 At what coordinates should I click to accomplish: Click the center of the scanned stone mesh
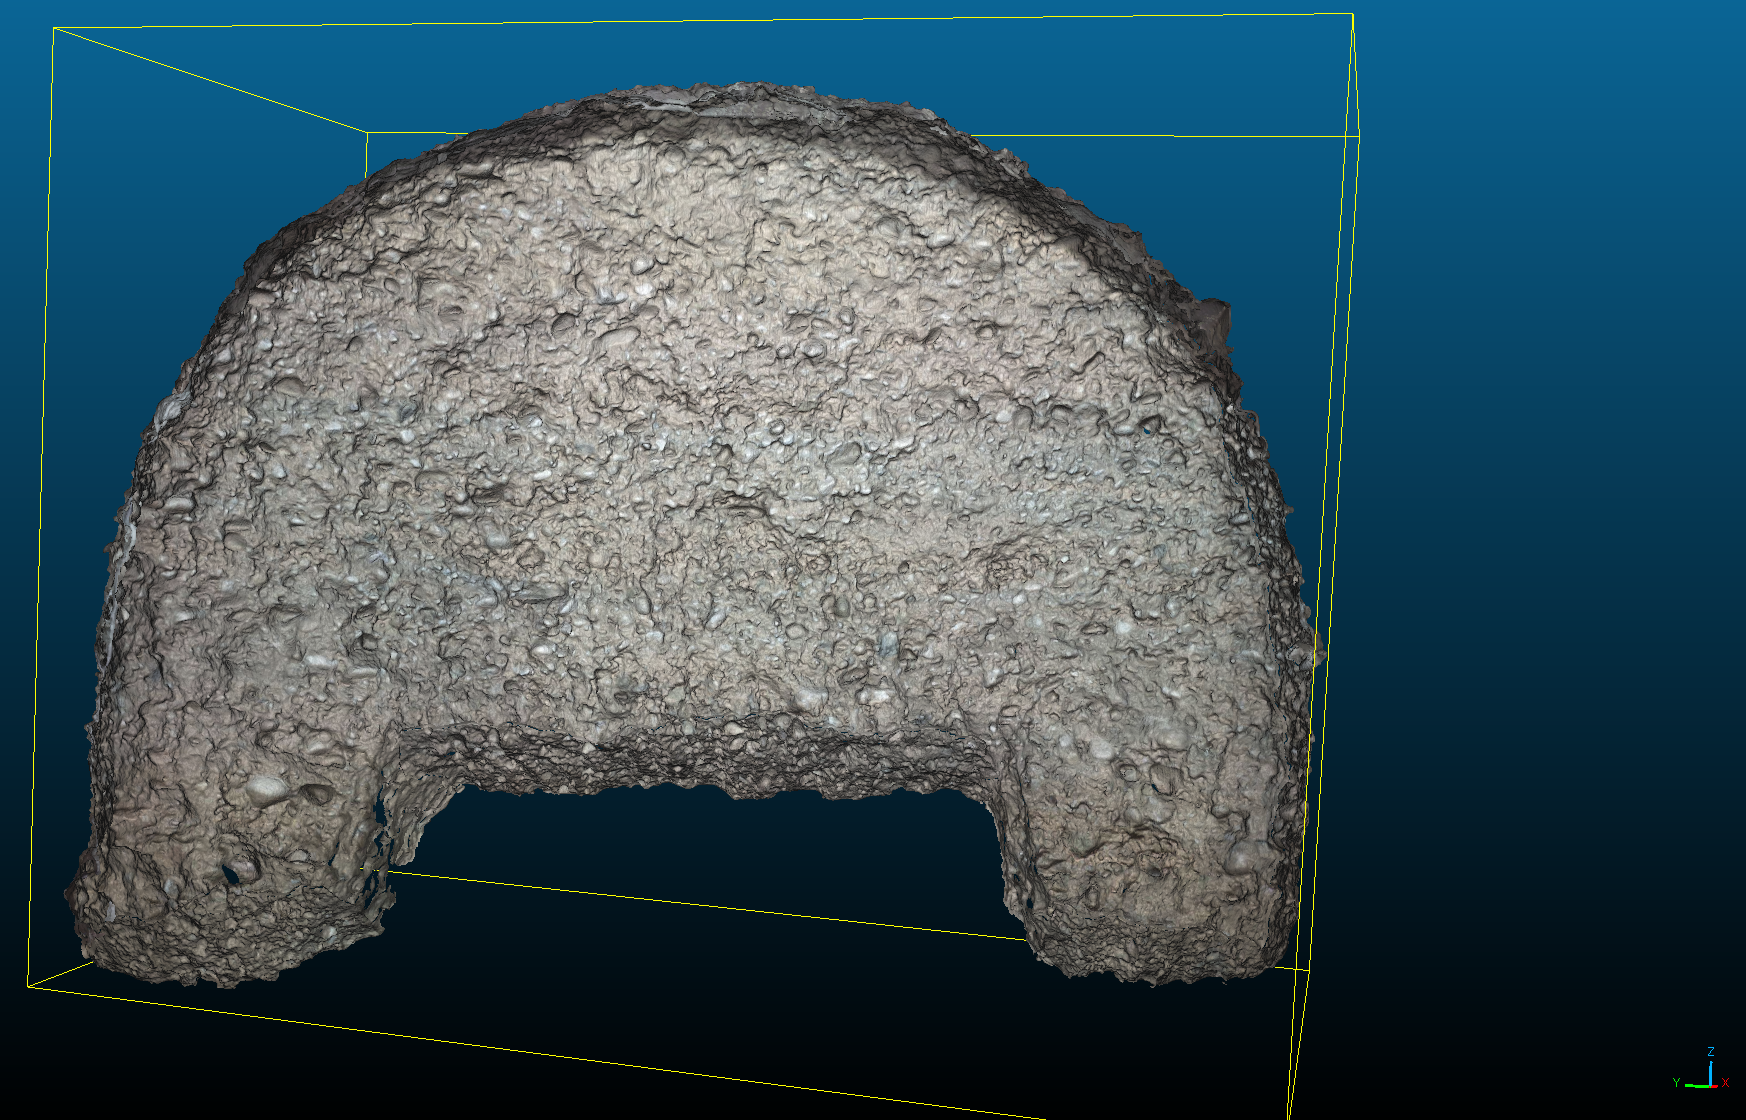700,500
